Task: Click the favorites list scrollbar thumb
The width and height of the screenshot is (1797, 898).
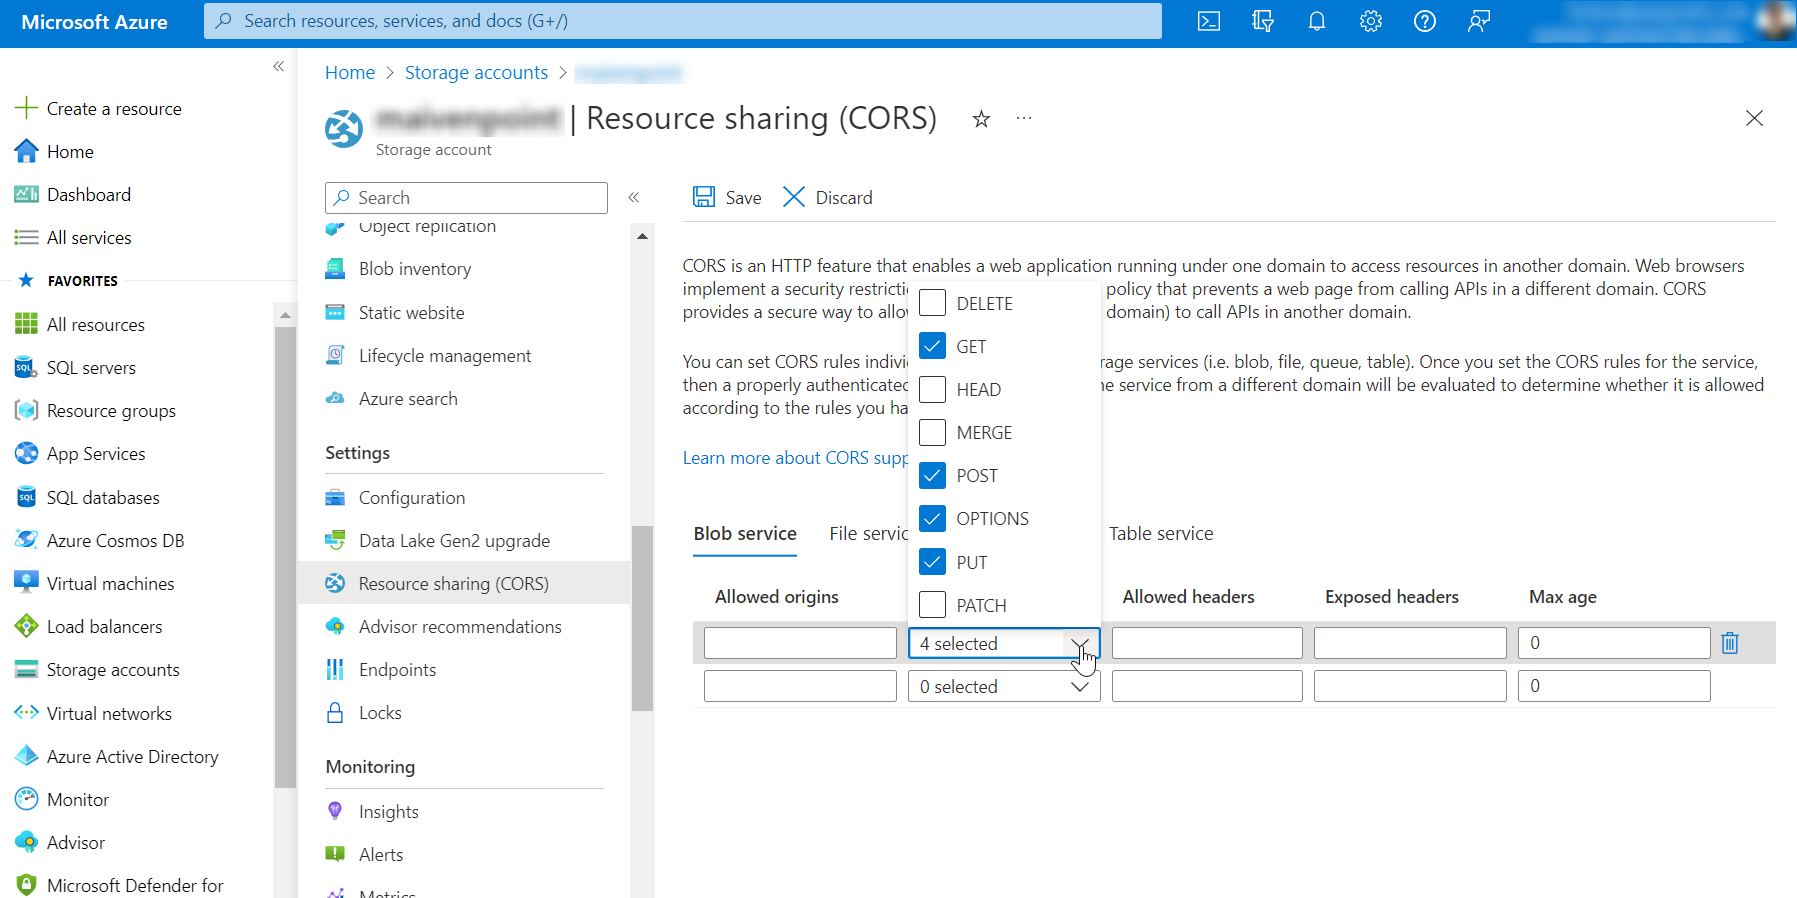Action: tap(285, 557)
